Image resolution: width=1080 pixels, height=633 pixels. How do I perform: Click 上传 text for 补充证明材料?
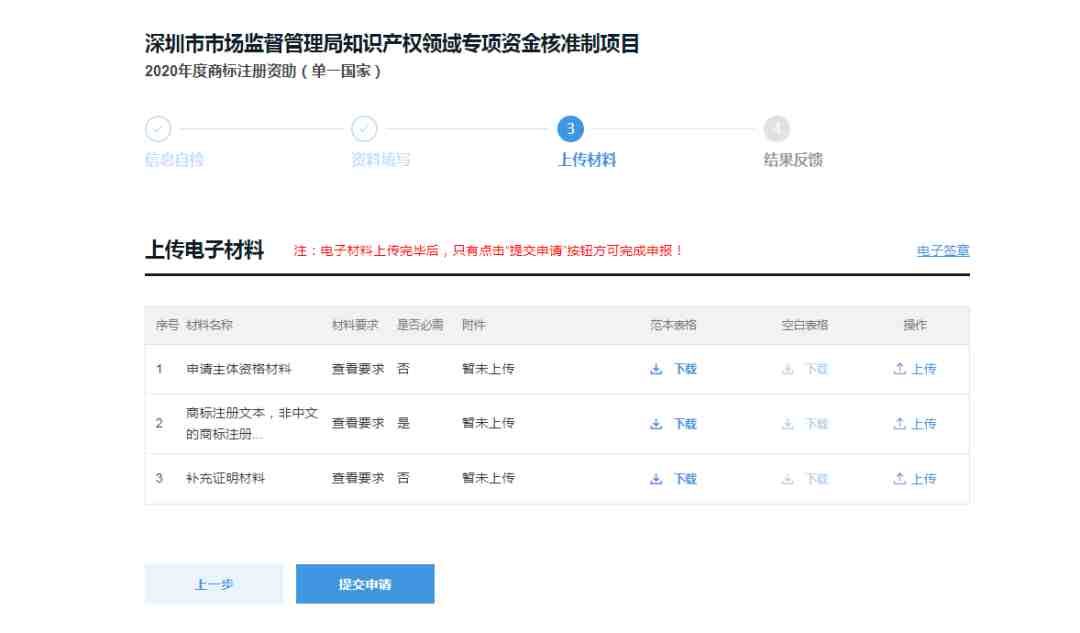[924, 479]
